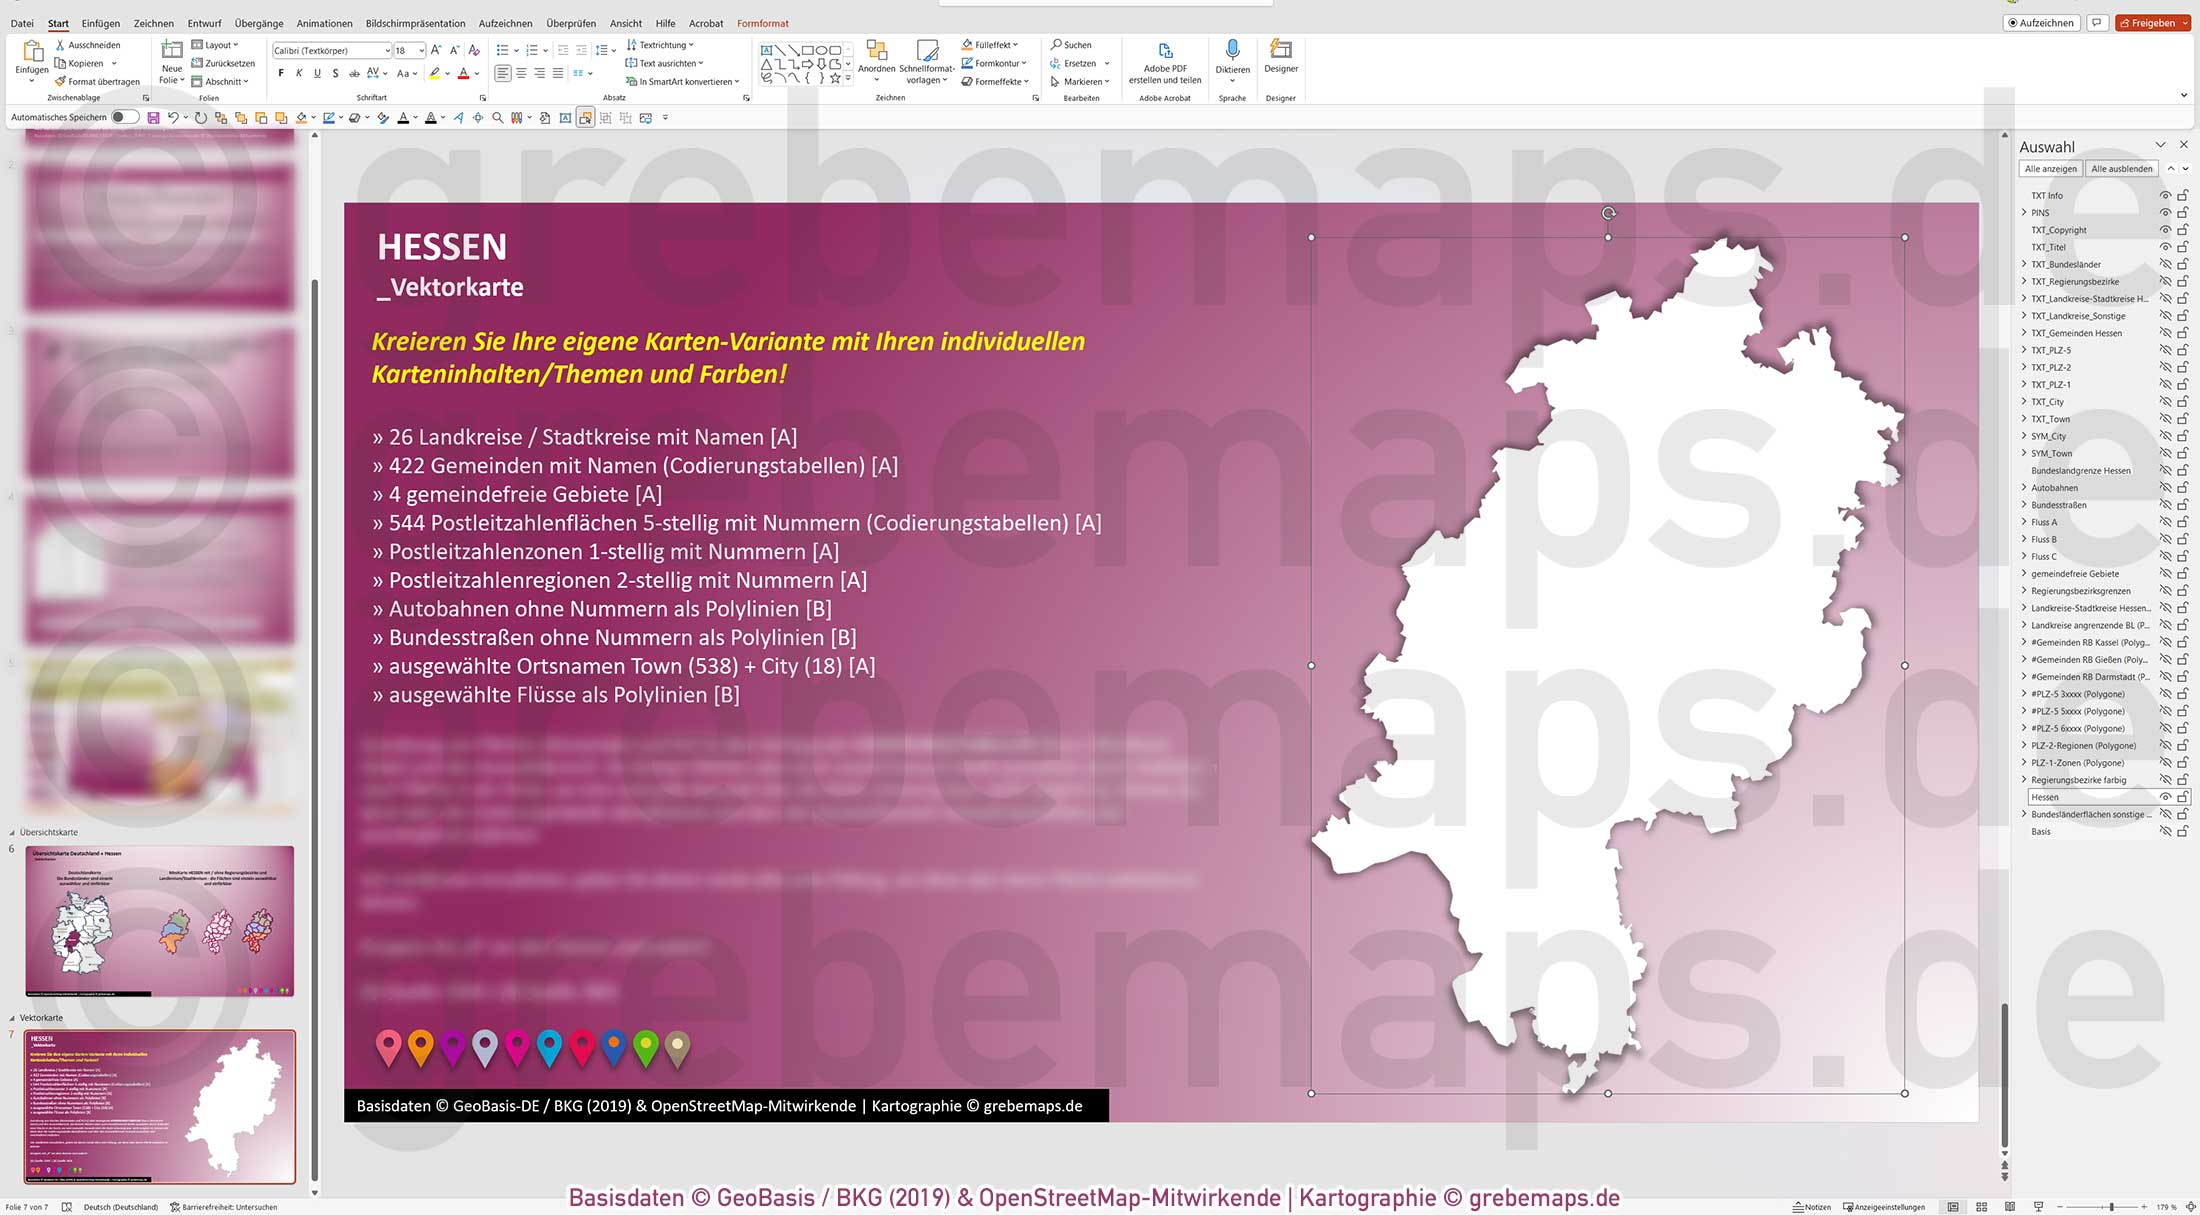The height and width of the screenshot is (1215, 2200).
Task: Apply bold formatting with the F icon
Action: tap(283, 72)
